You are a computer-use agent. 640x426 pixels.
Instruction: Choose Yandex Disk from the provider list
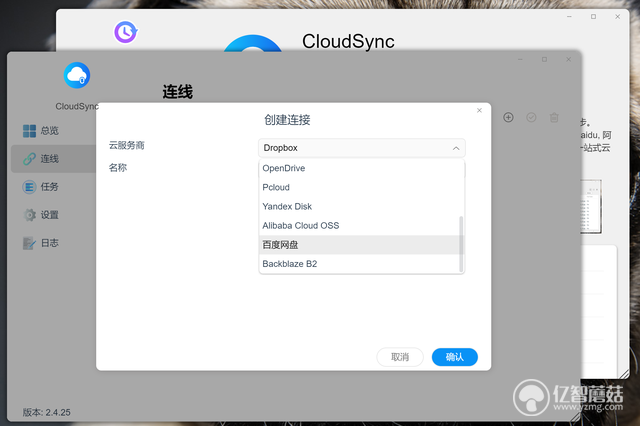click(359, 206)
